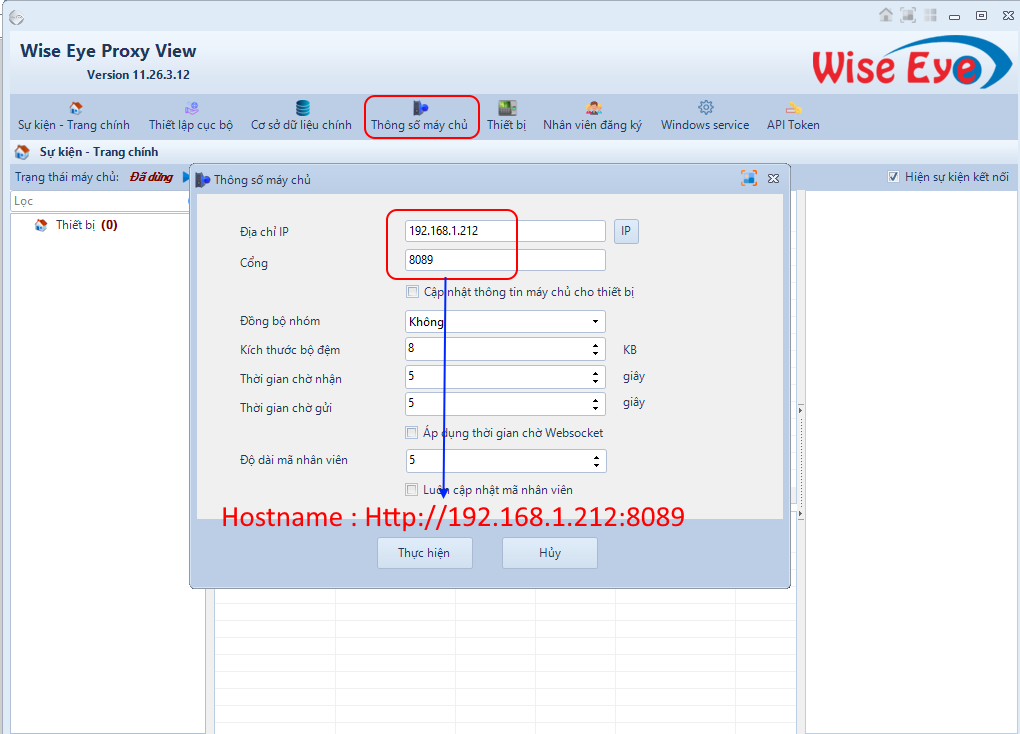This screenshot has height=734, width=1020.
Task: Enable Luôn cập nhật mã nhân viên option
Action: [x=411, y=489]
